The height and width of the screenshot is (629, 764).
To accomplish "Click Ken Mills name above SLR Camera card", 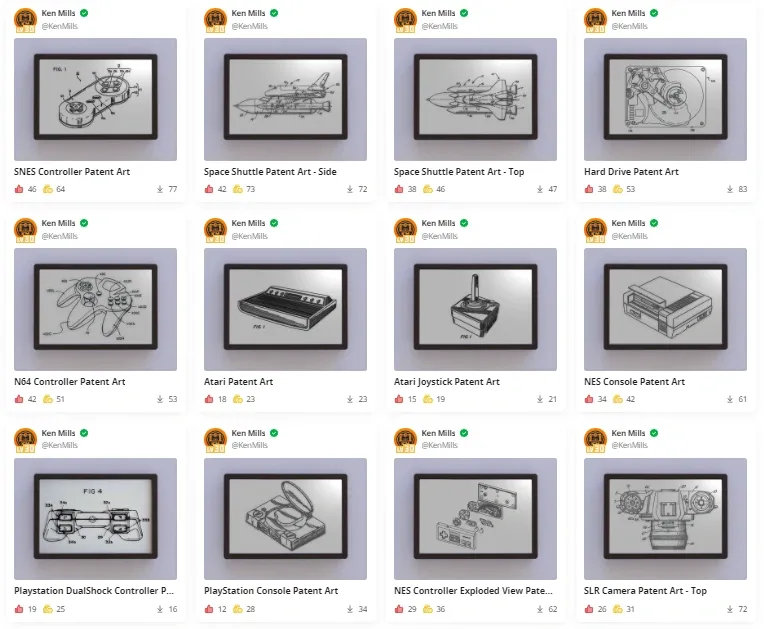I will [x=628, y=433].
